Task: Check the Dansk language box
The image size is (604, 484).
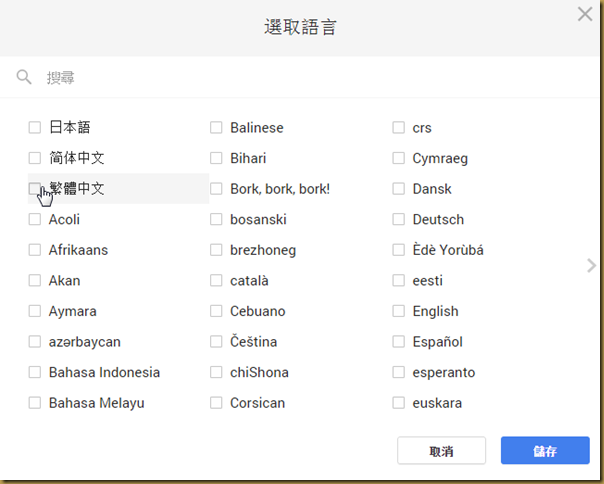Action: coord(399,189)
